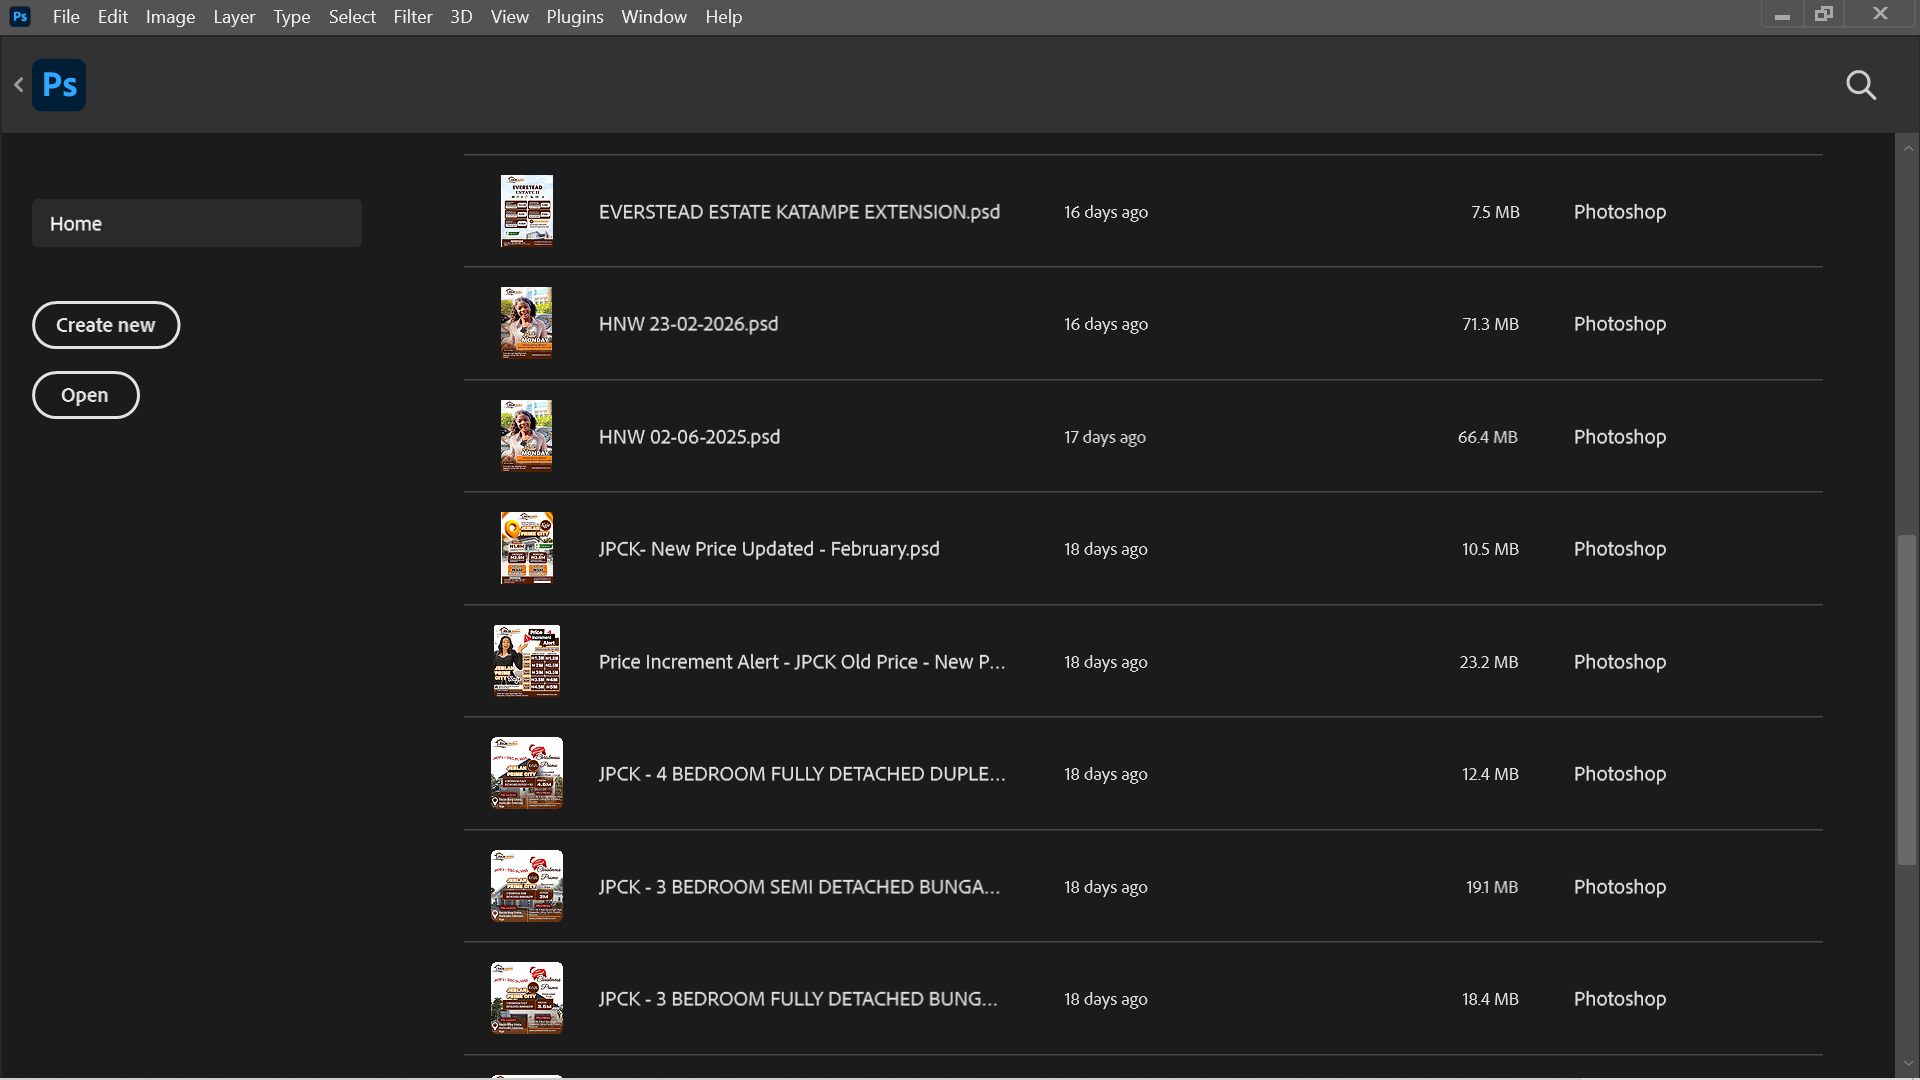The image size is (1920, 1080).
Task: Click the back chevron beside Ps logo
Action: point(18,85)
